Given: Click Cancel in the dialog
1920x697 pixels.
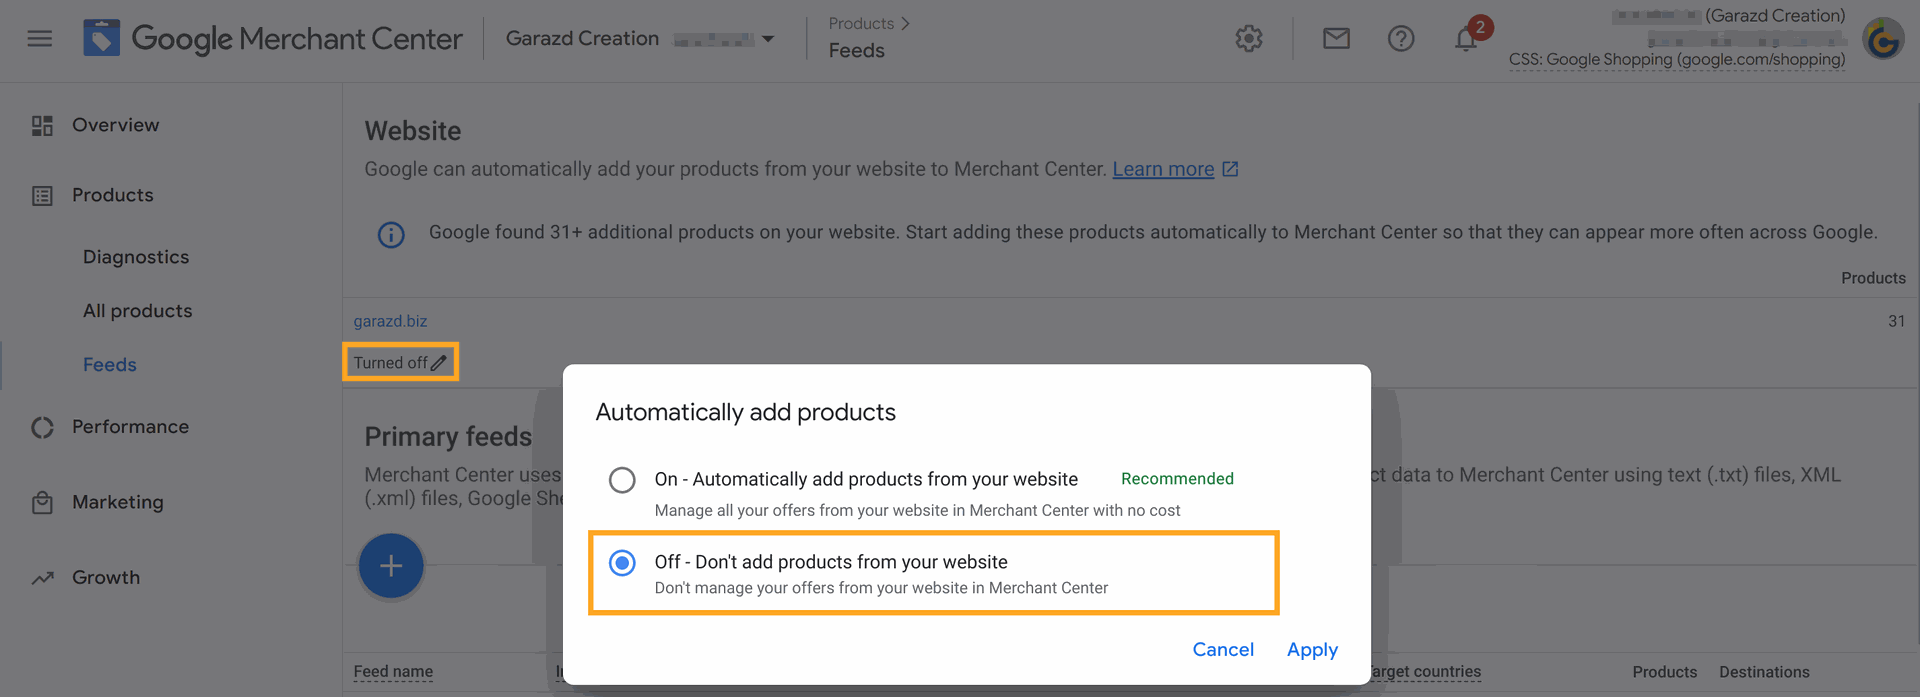Looking at the screenshot, I should (1223, 650).
